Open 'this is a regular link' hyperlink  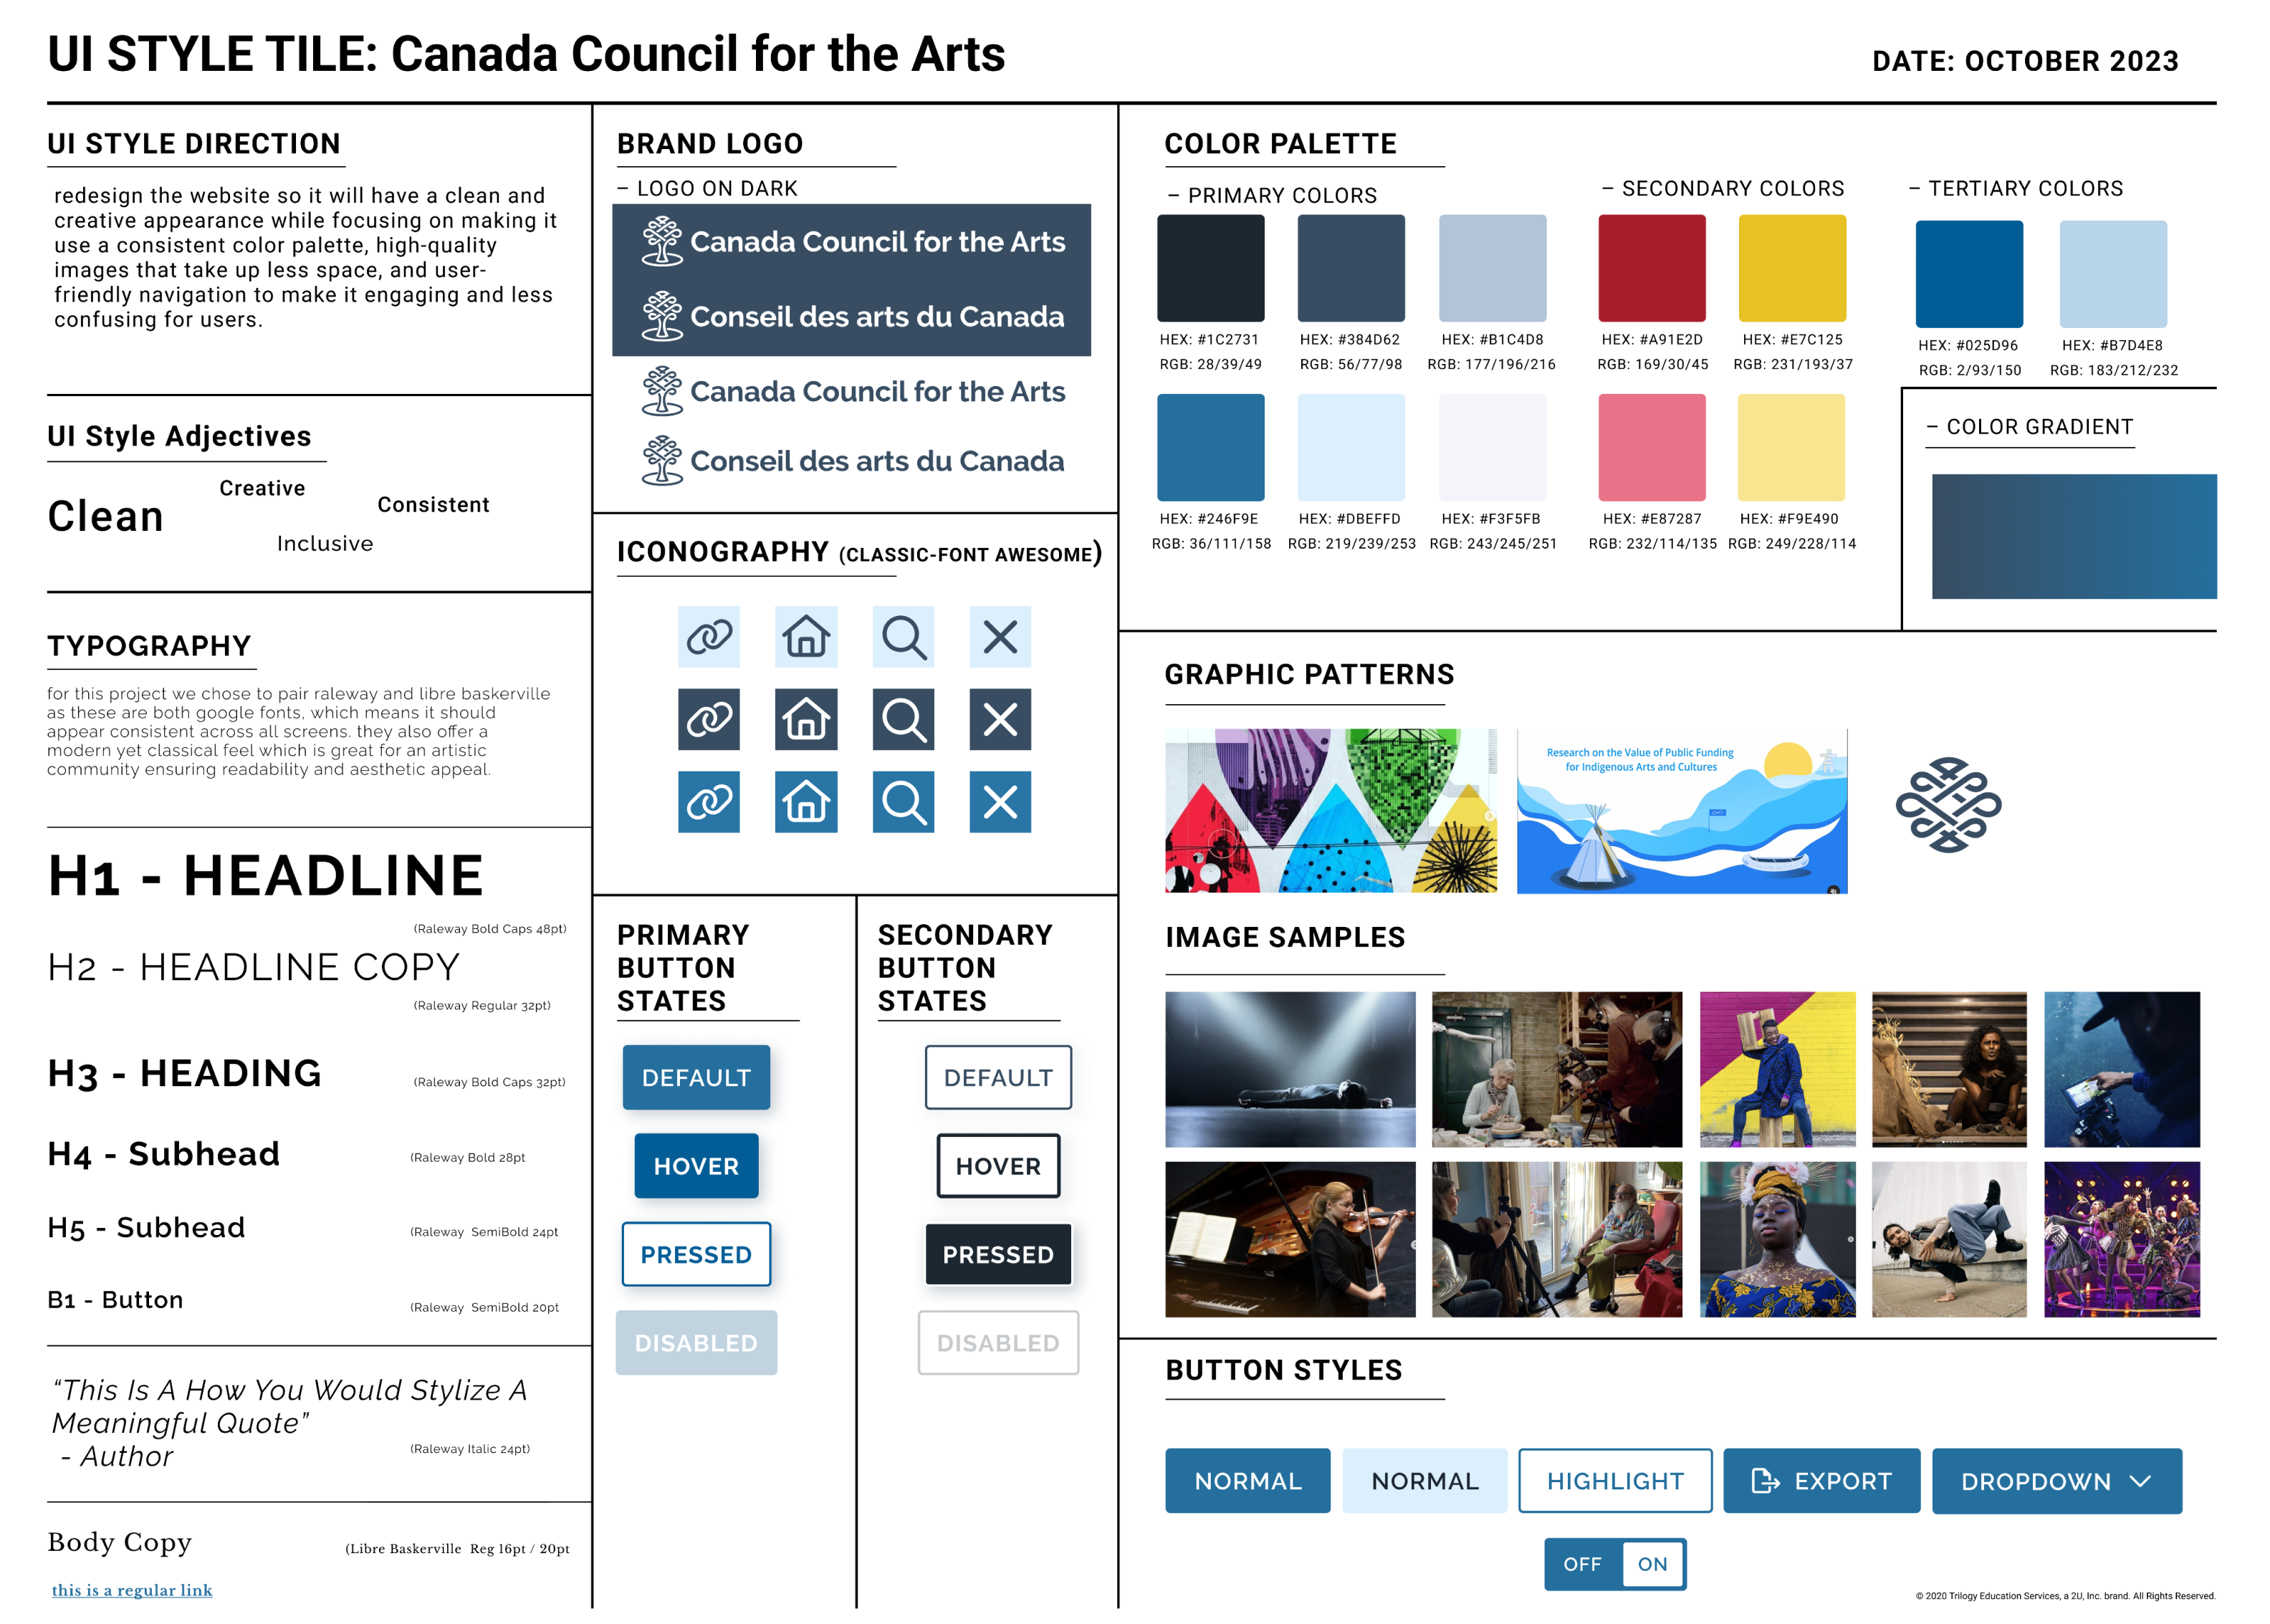click(131, 1590)
